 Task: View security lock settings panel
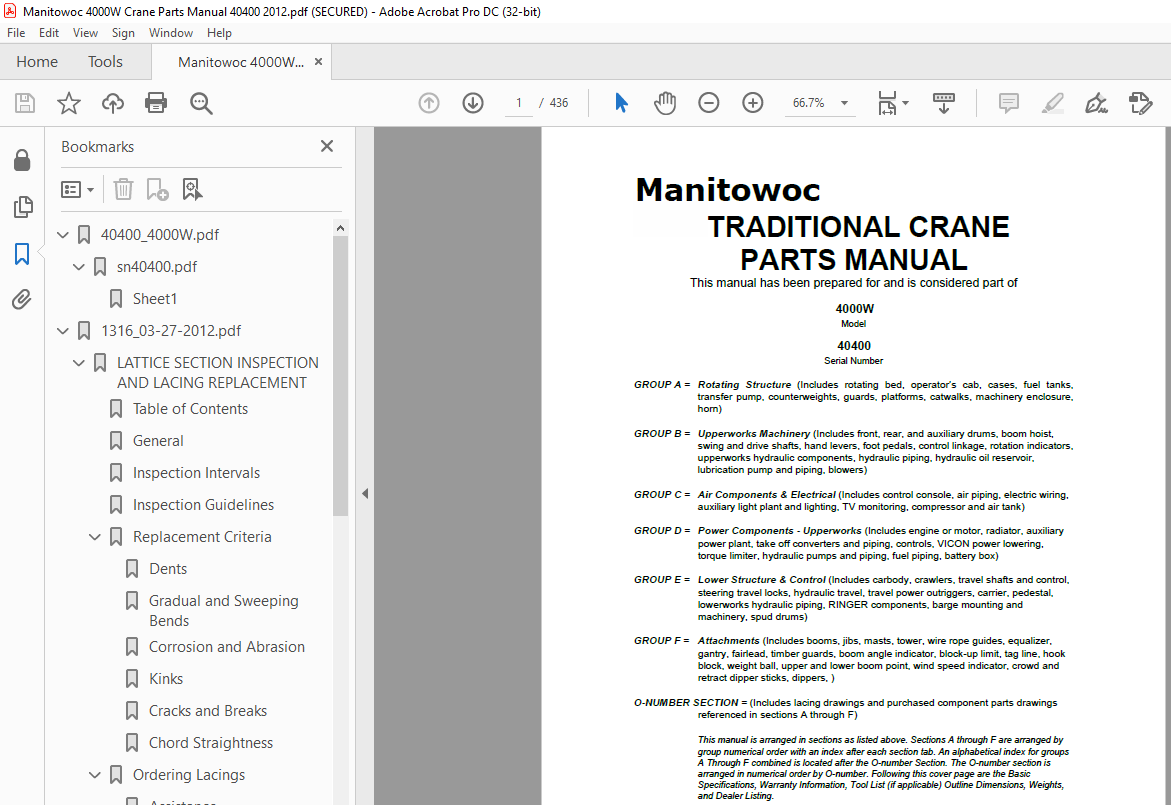point(22,160)
